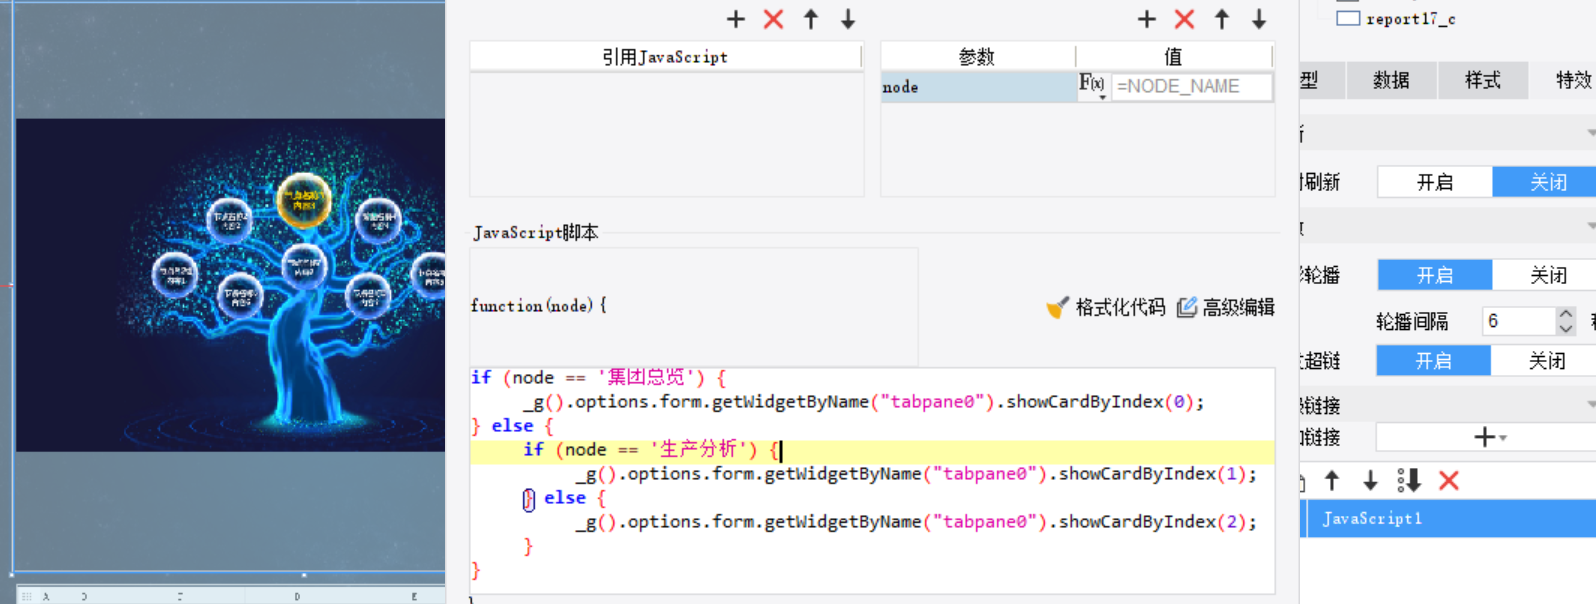Remove the node parameter using the red X

1184,19
